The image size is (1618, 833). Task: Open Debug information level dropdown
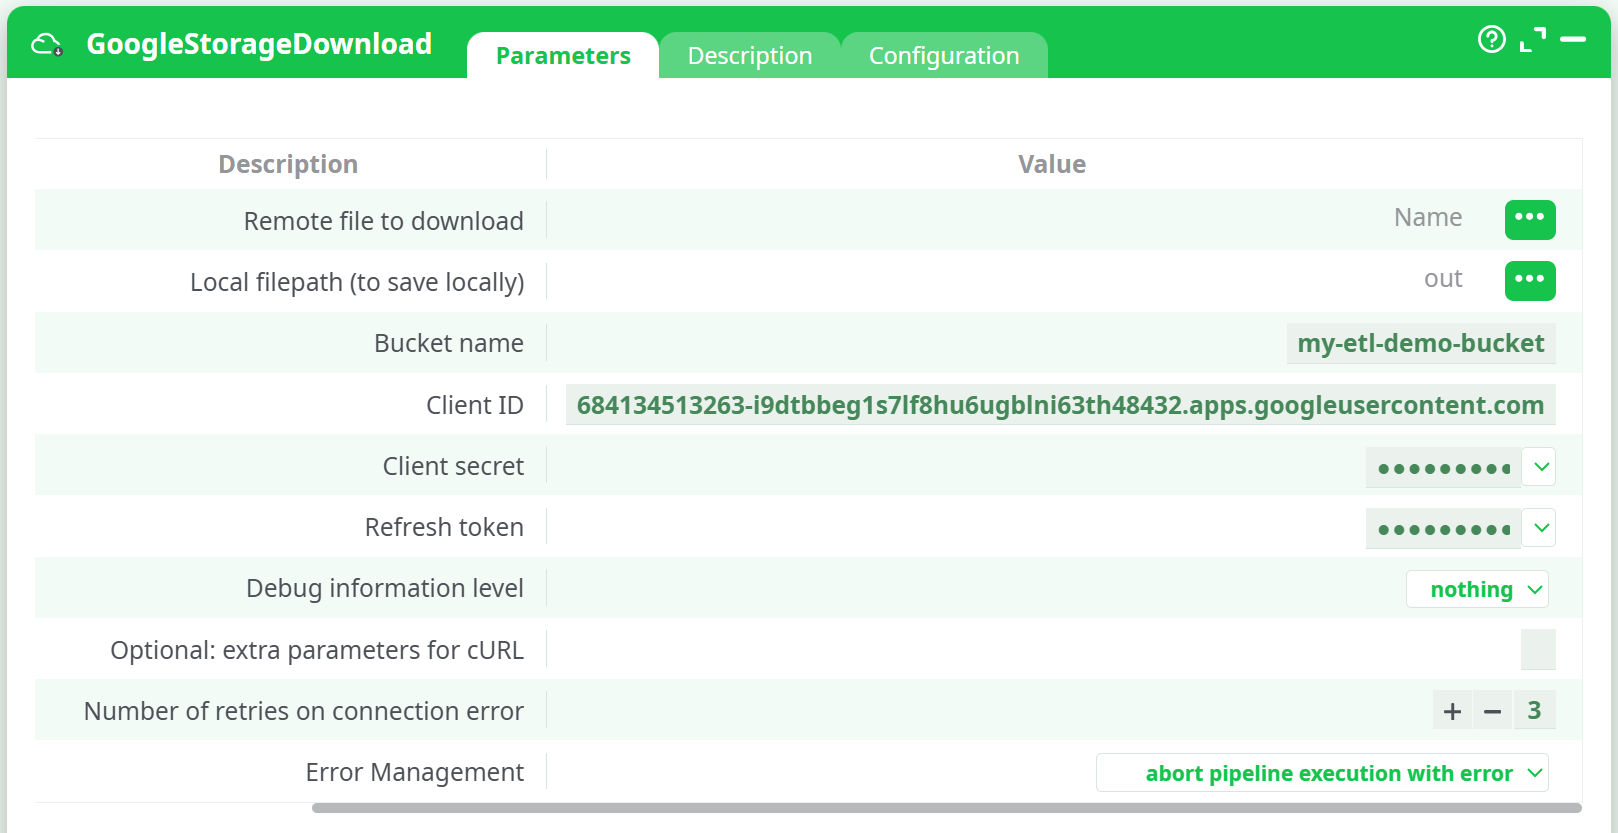pos(1477,590)
